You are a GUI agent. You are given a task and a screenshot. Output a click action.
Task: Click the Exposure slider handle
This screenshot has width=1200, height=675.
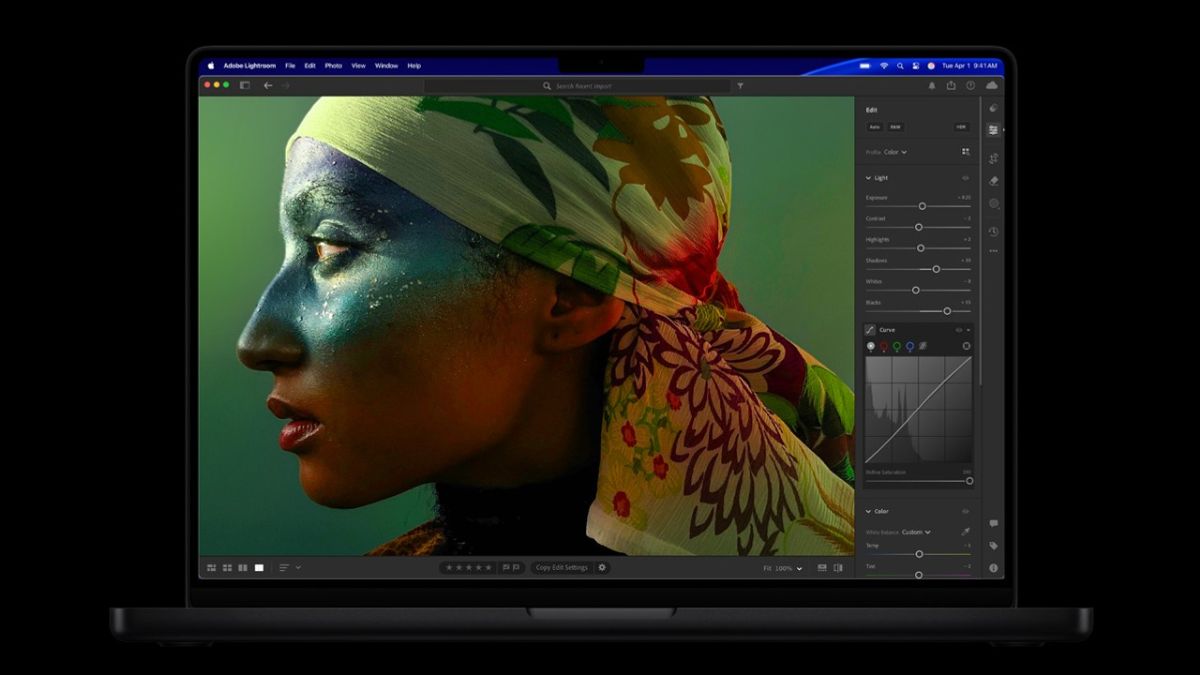coord(922,206)
